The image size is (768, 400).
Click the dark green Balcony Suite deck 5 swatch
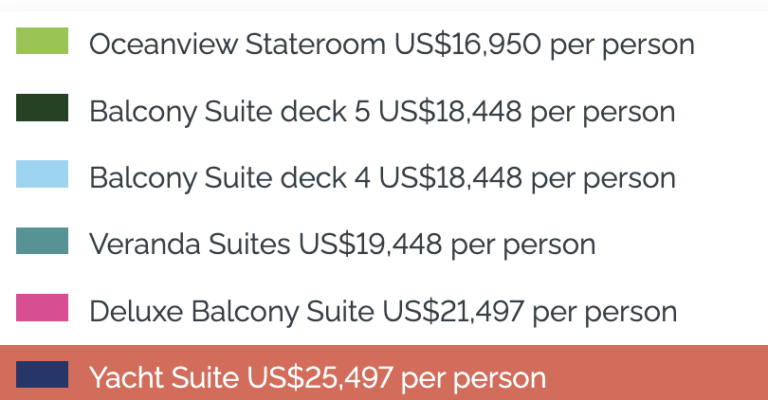coord(42,108)
